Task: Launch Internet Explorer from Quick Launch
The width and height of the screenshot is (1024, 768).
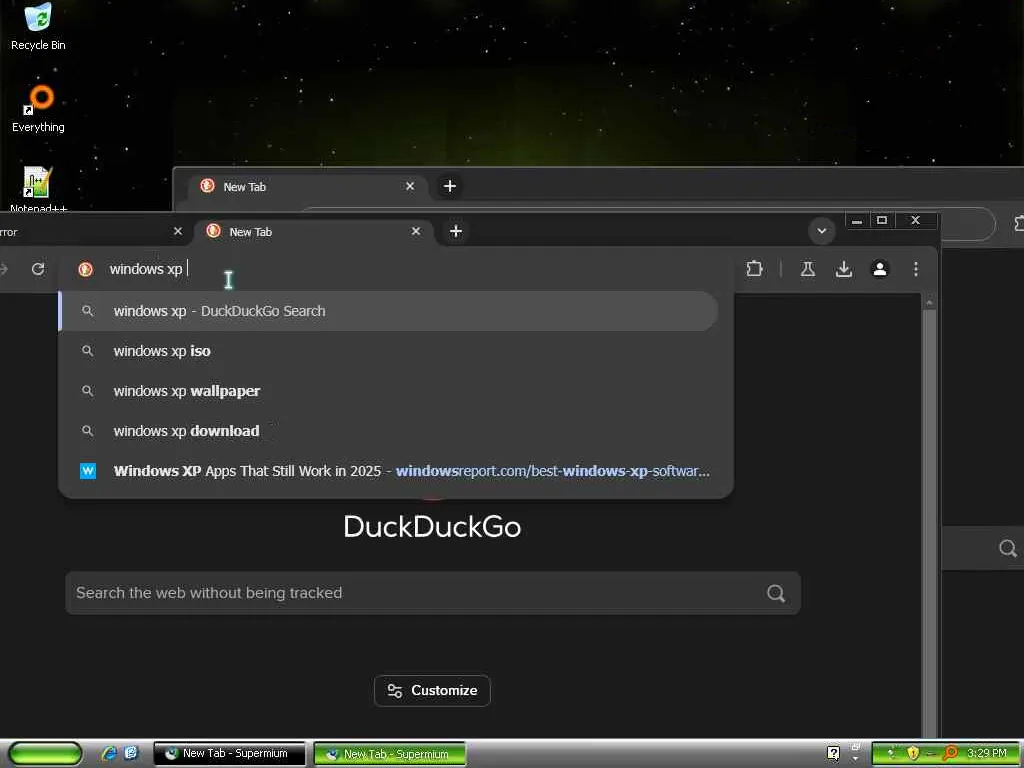Action: click(108, 754)
